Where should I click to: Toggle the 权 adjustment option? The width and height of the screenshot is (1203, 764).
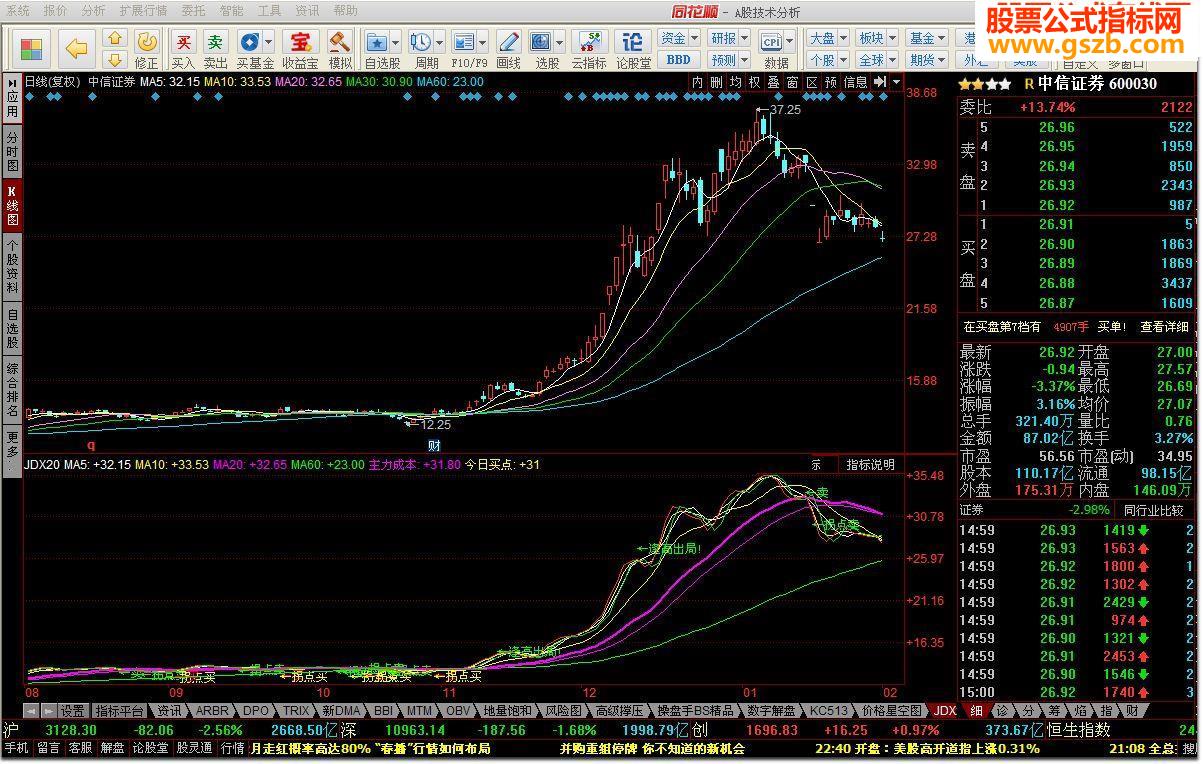(754, 82)
